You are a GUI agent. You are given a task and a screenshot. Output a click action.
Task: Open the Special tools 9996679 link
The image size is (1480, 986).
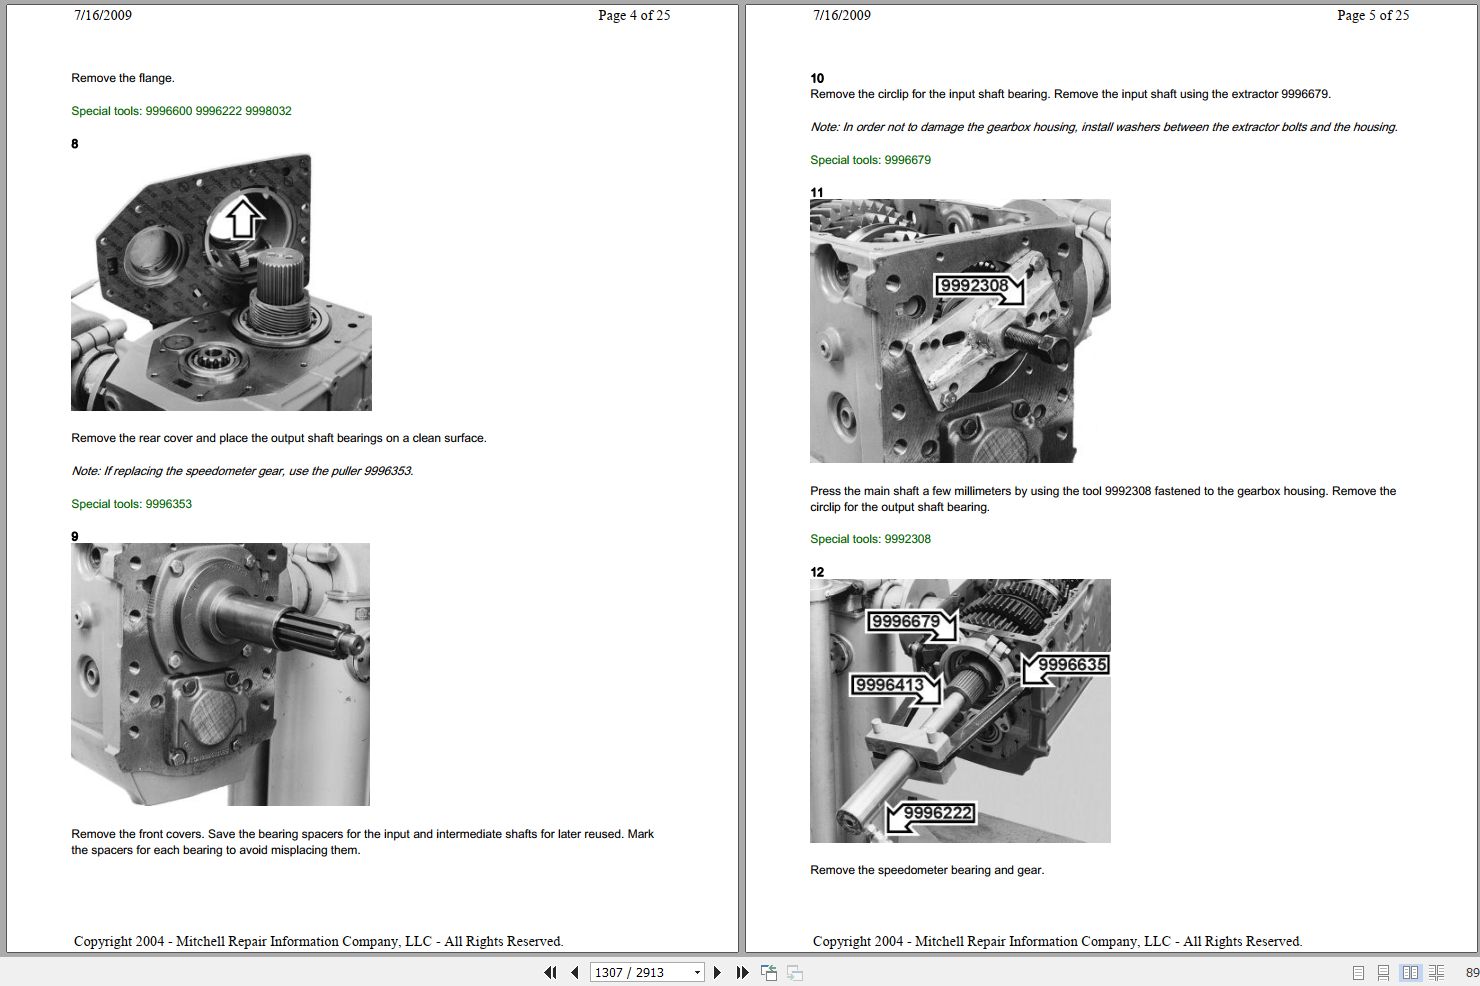pos(906,159)
